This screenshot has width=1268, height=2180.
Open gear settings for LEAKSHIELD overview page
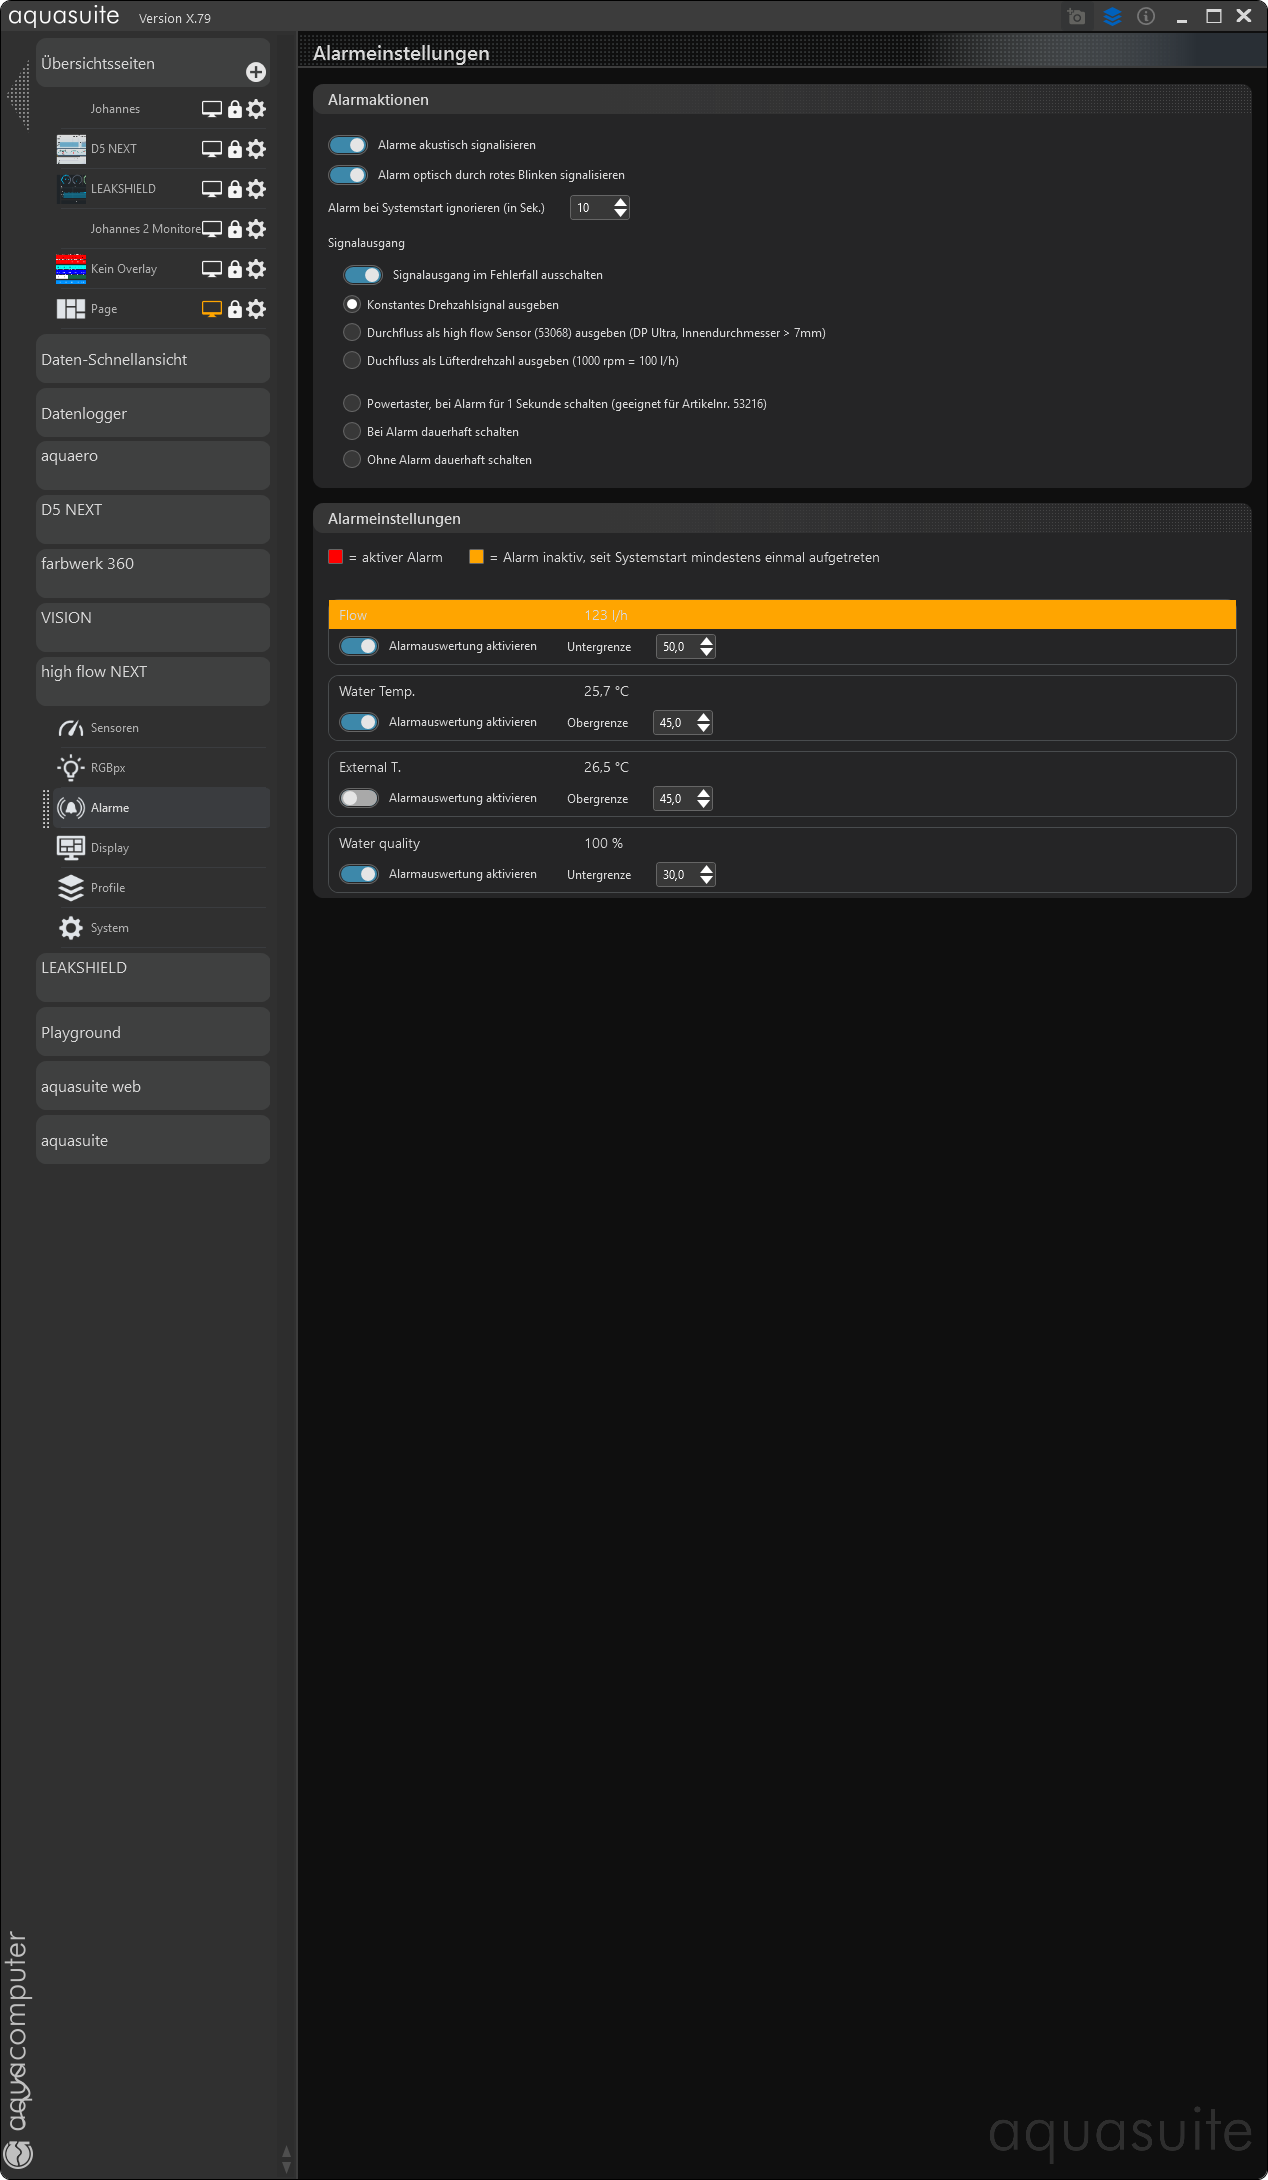click(256, 189)
